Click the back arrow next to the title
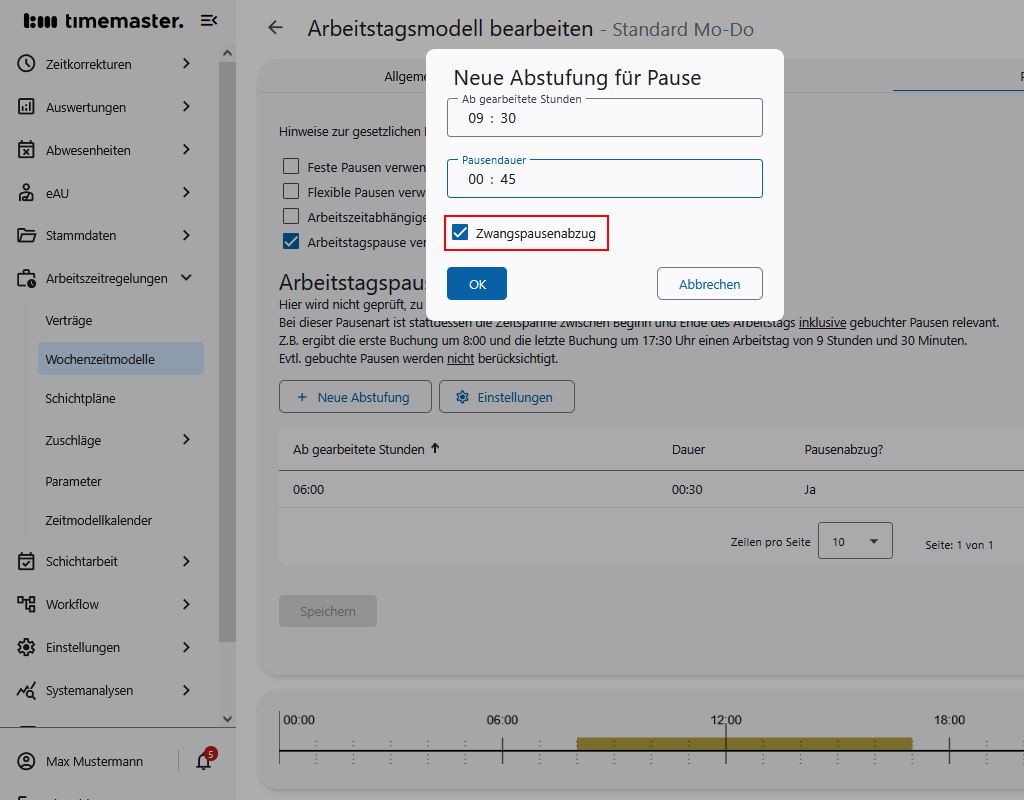This screenshot has width=1024, height=800. click(x=276, y=28)
